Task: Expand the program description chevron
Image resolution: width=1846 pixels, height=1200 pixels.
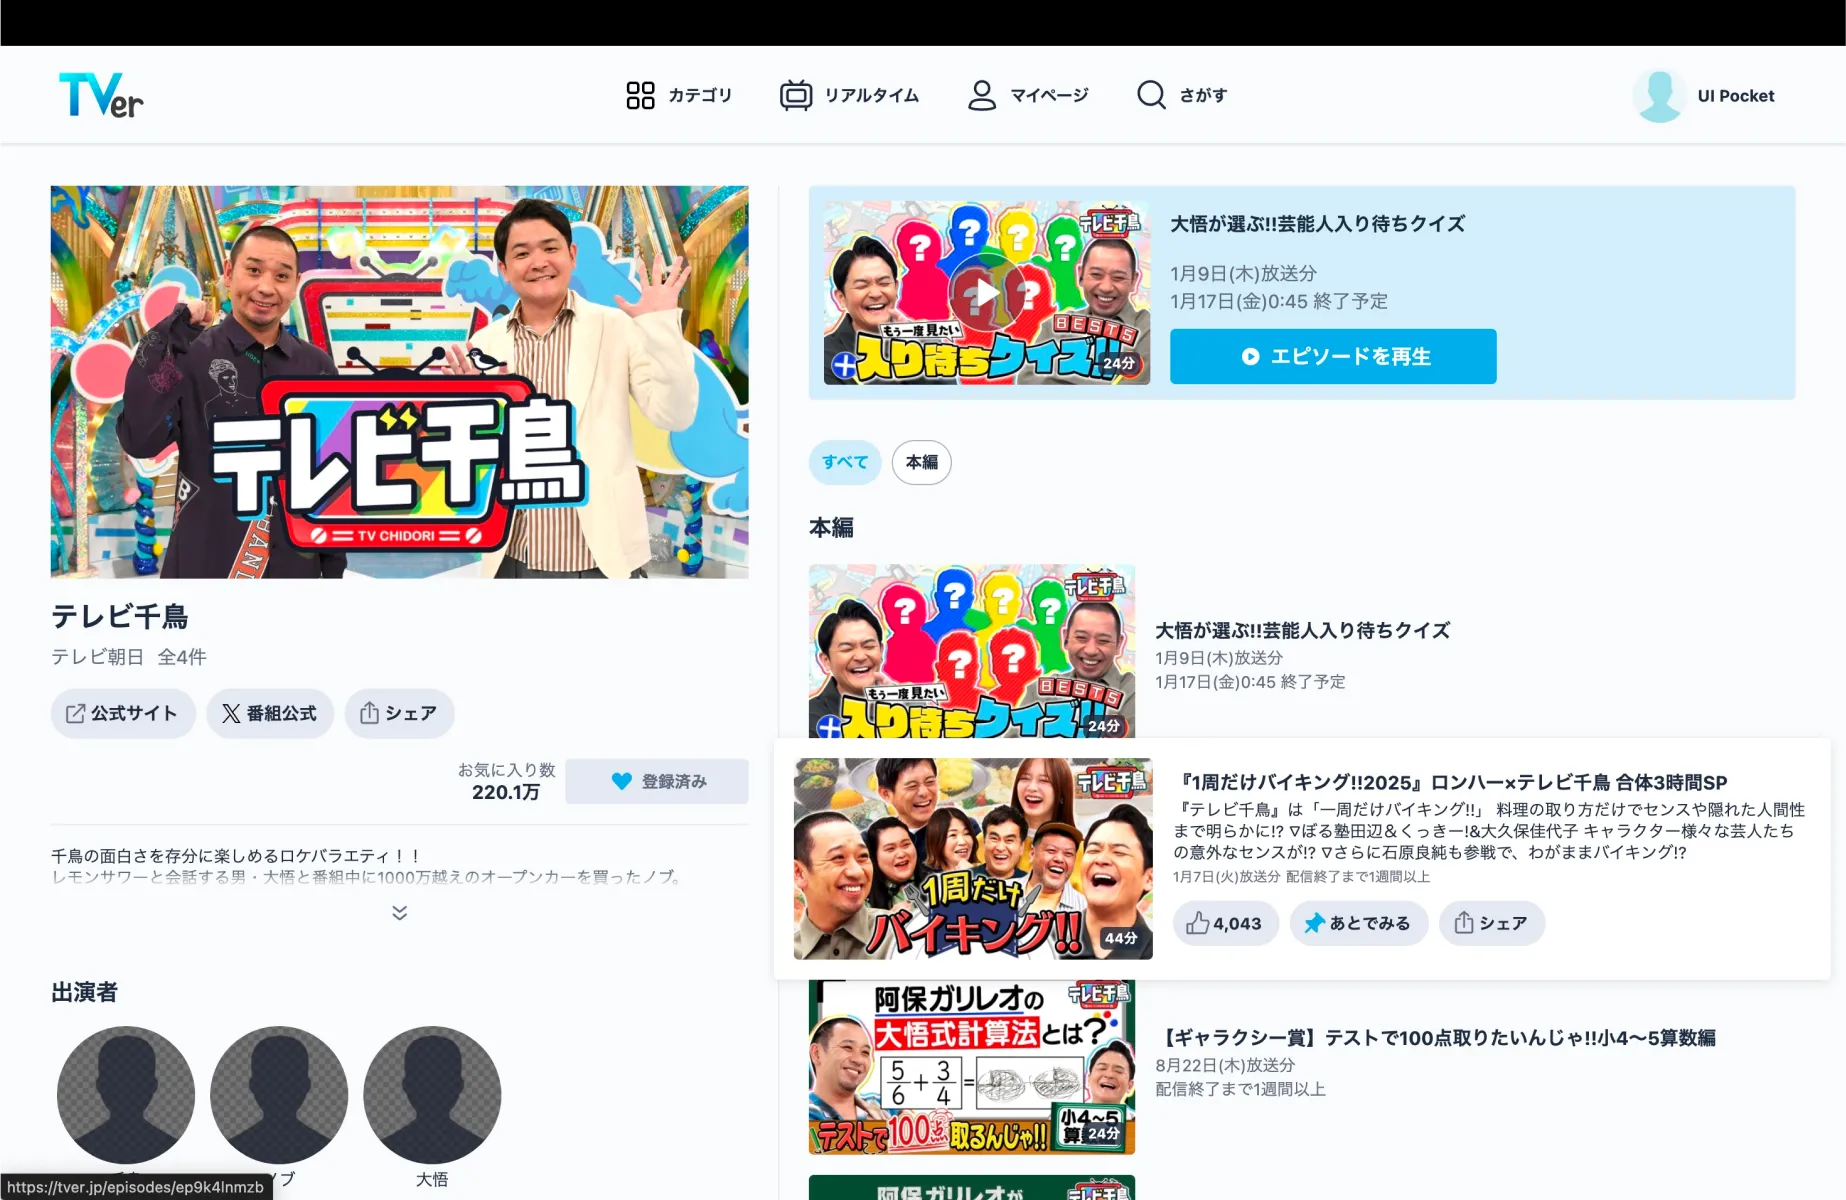Action: pyautogui.click(x=399, y=912)
